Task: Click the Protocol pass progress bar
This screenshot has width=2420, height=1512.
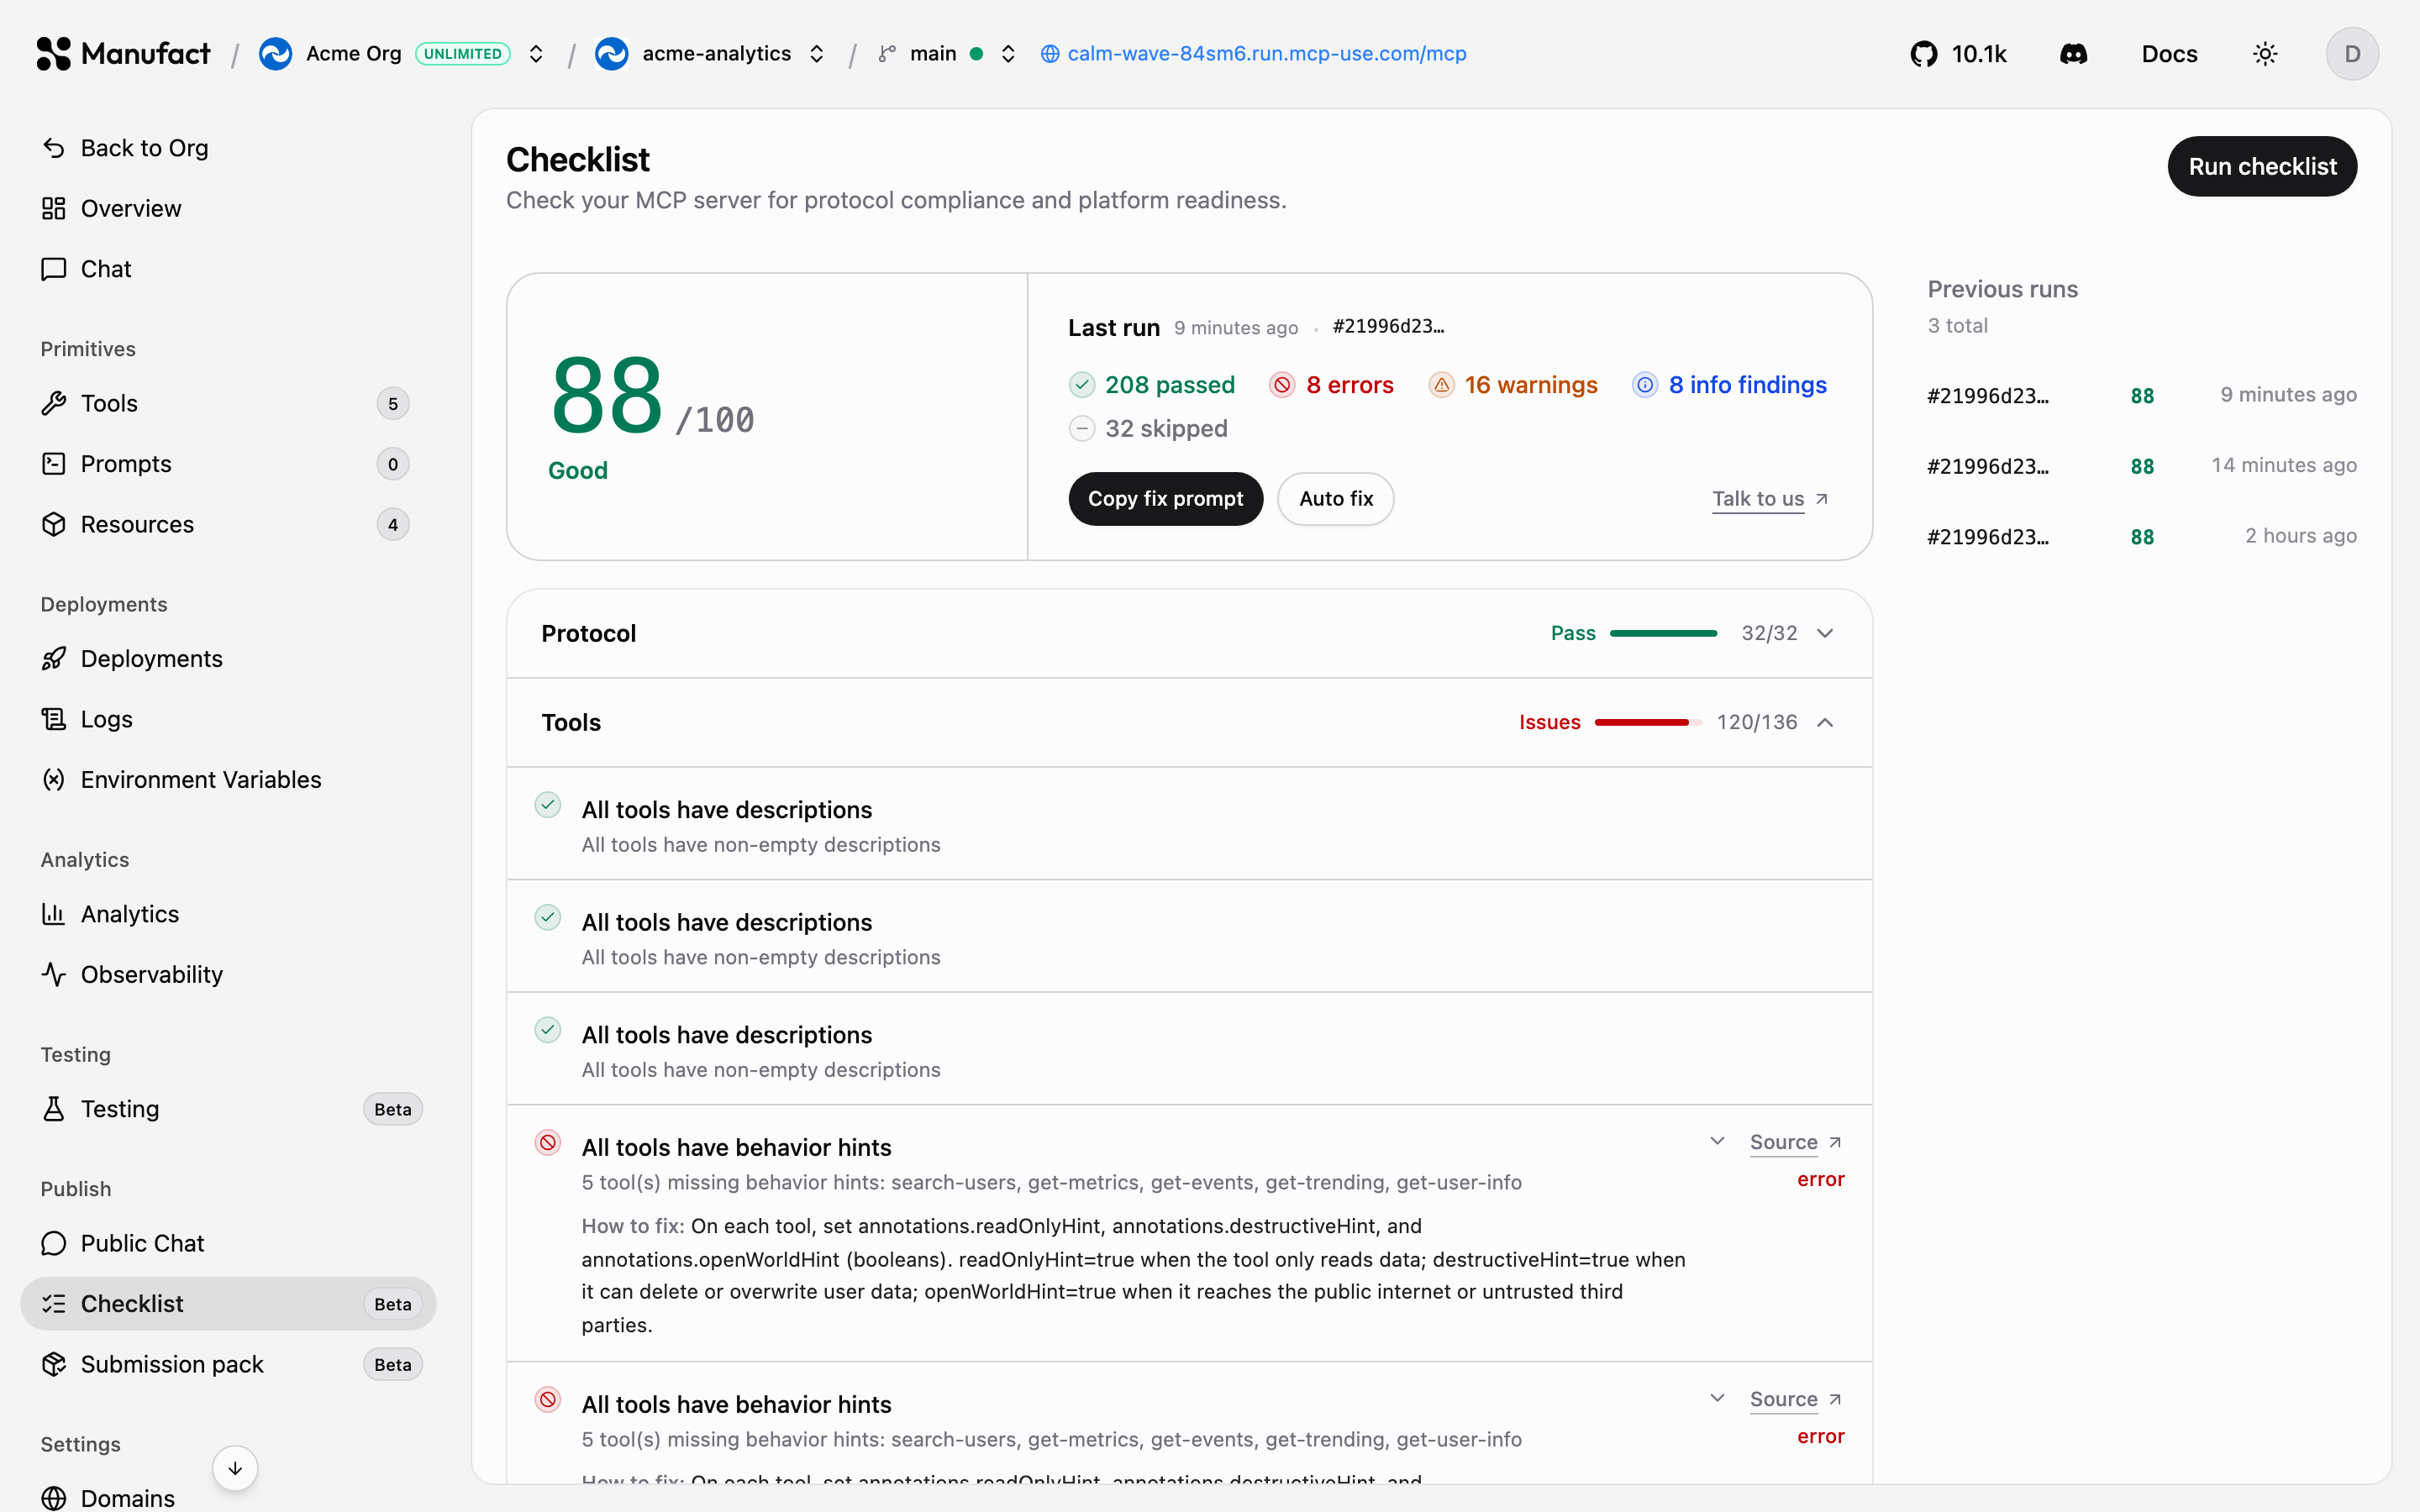Action: pos(1663,633)
